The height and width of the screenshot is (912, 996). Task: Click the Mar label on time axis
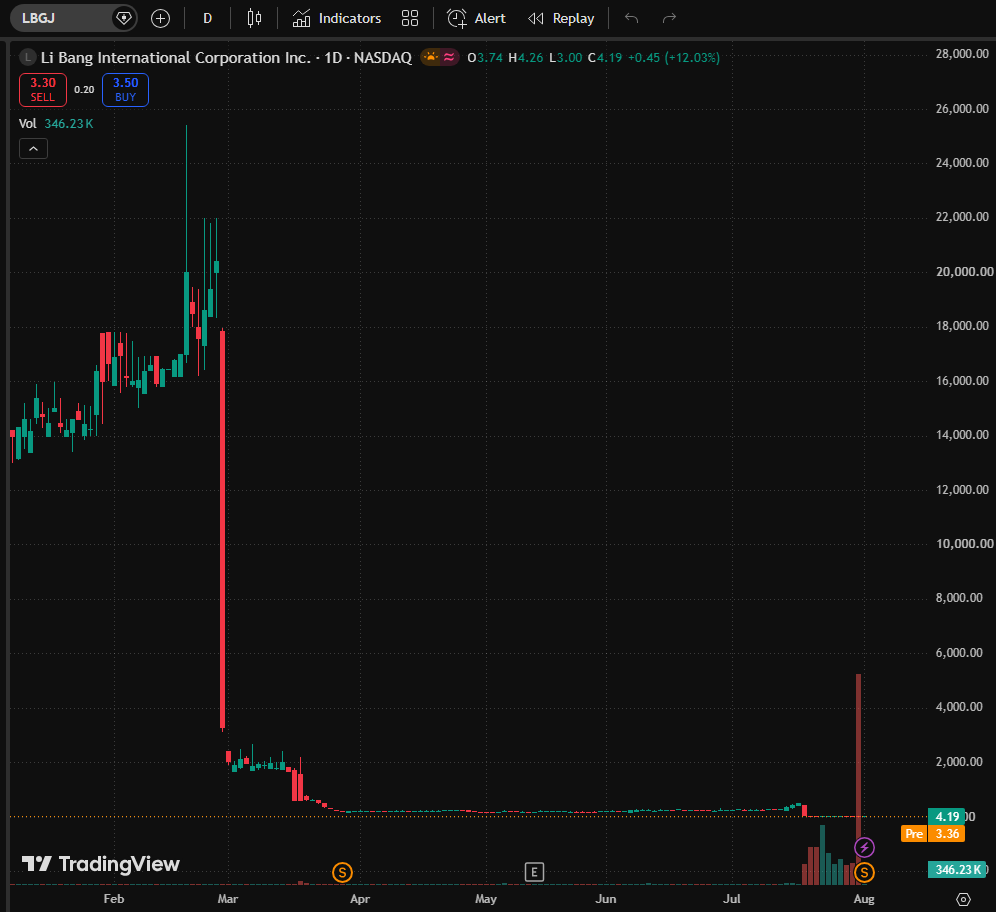tap(227, 899)
